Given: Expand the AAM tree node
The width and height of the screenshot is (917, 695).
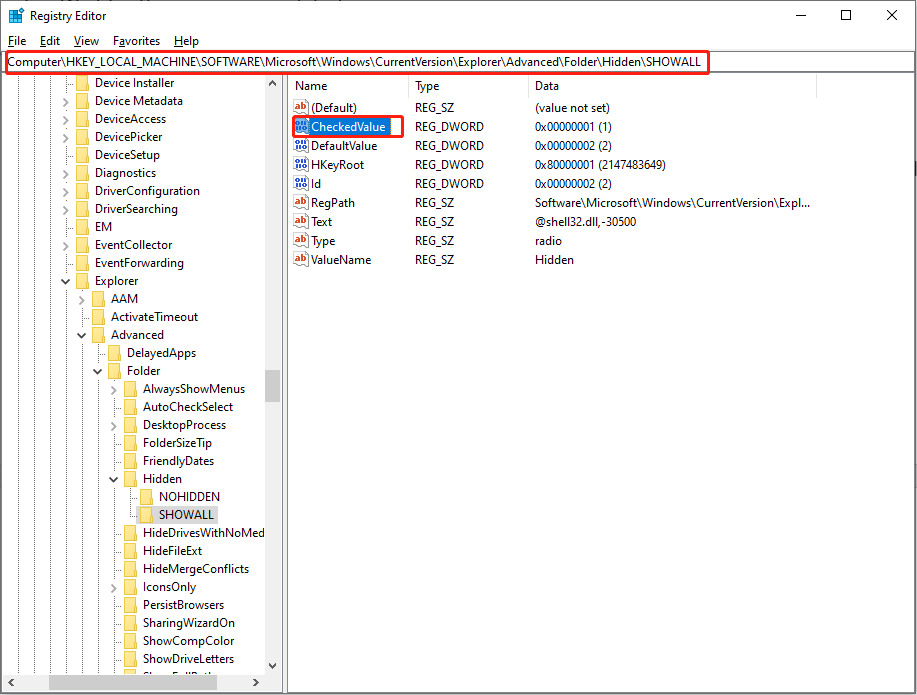Looking at the screenshot, I should click(x=81, y=300).
